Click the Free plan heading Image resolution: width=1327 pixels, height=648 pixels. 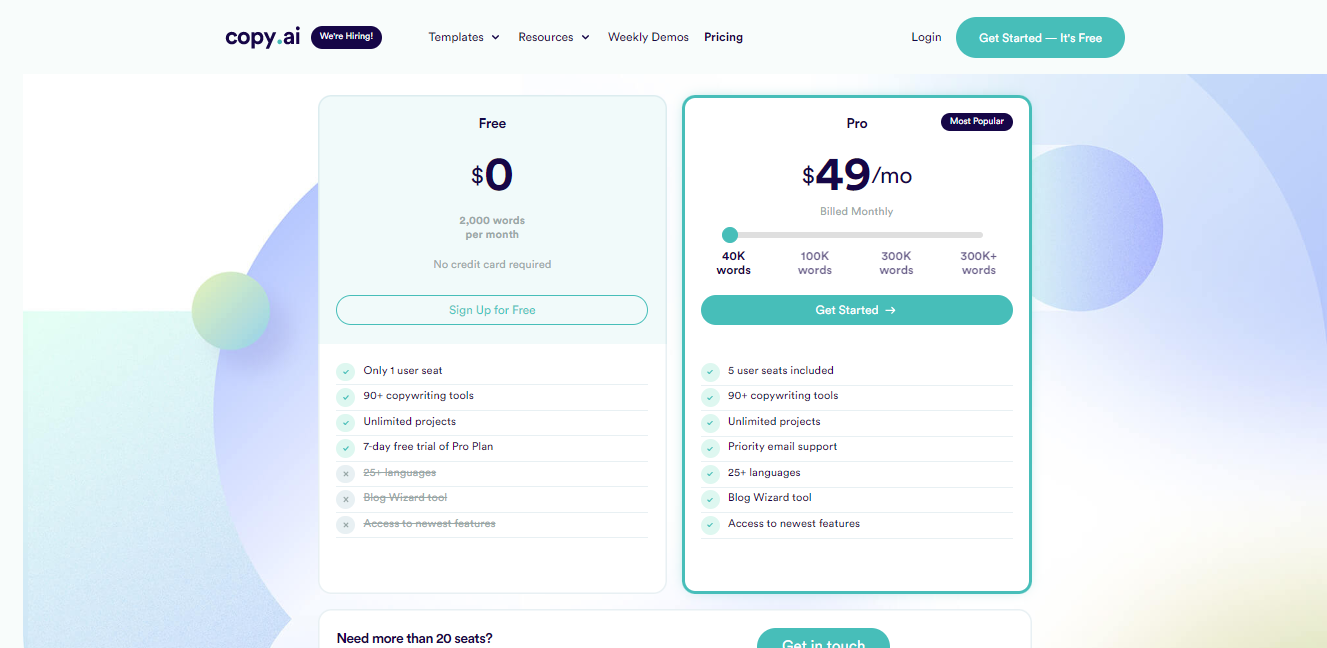(x=492, y=124)
